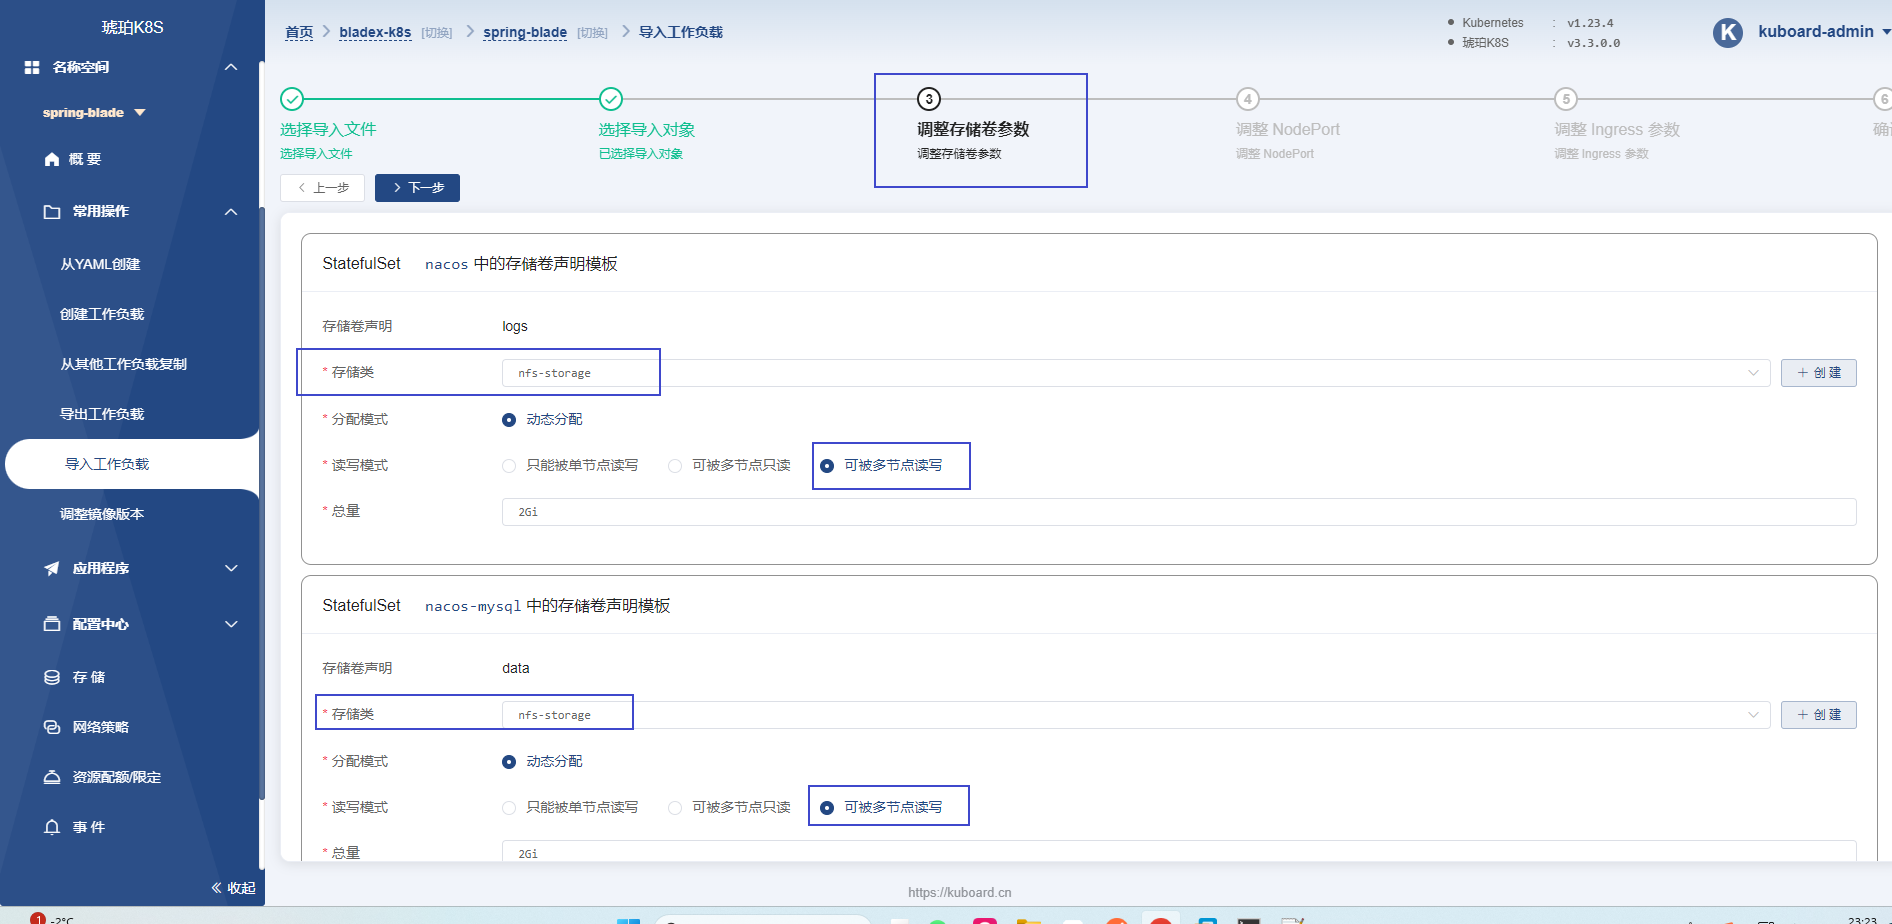Click the 琥珀K8S version v3.3.0.0 text
The image size is (1892, 924).
(1594, 43)
